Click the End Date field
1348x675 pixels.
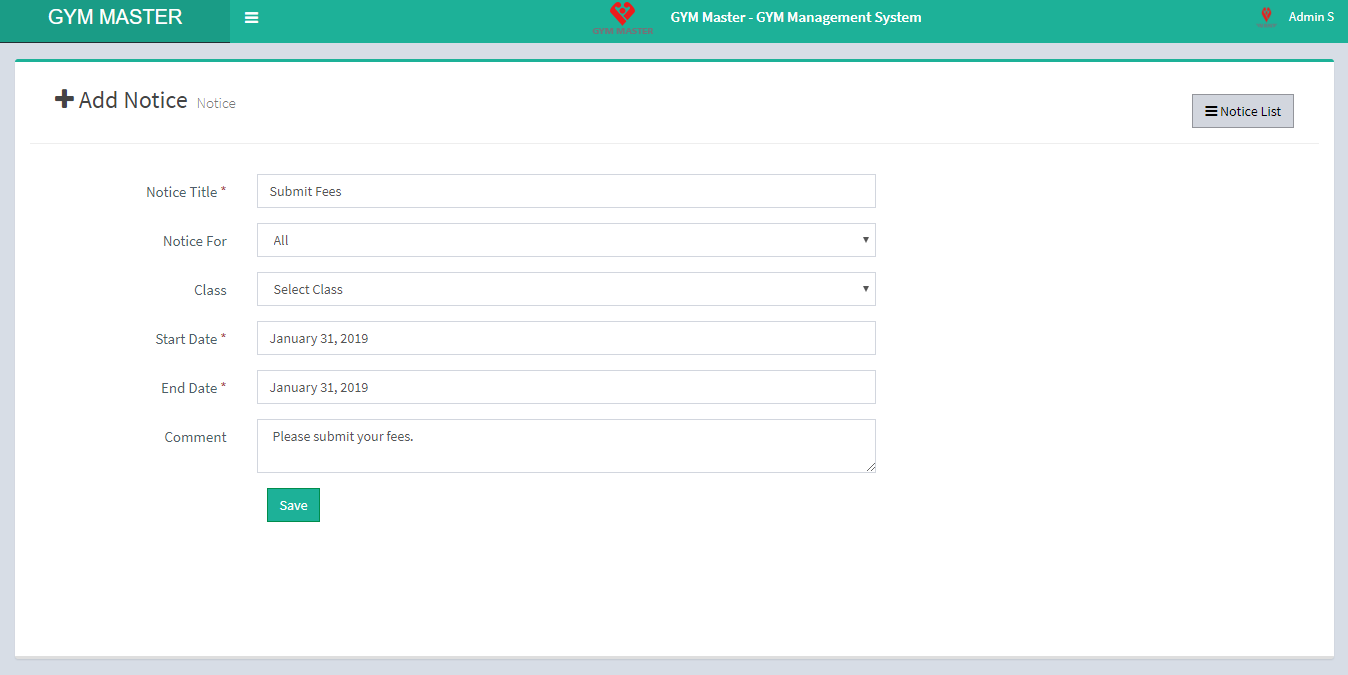pyautogui.click(x=566, y=387)
